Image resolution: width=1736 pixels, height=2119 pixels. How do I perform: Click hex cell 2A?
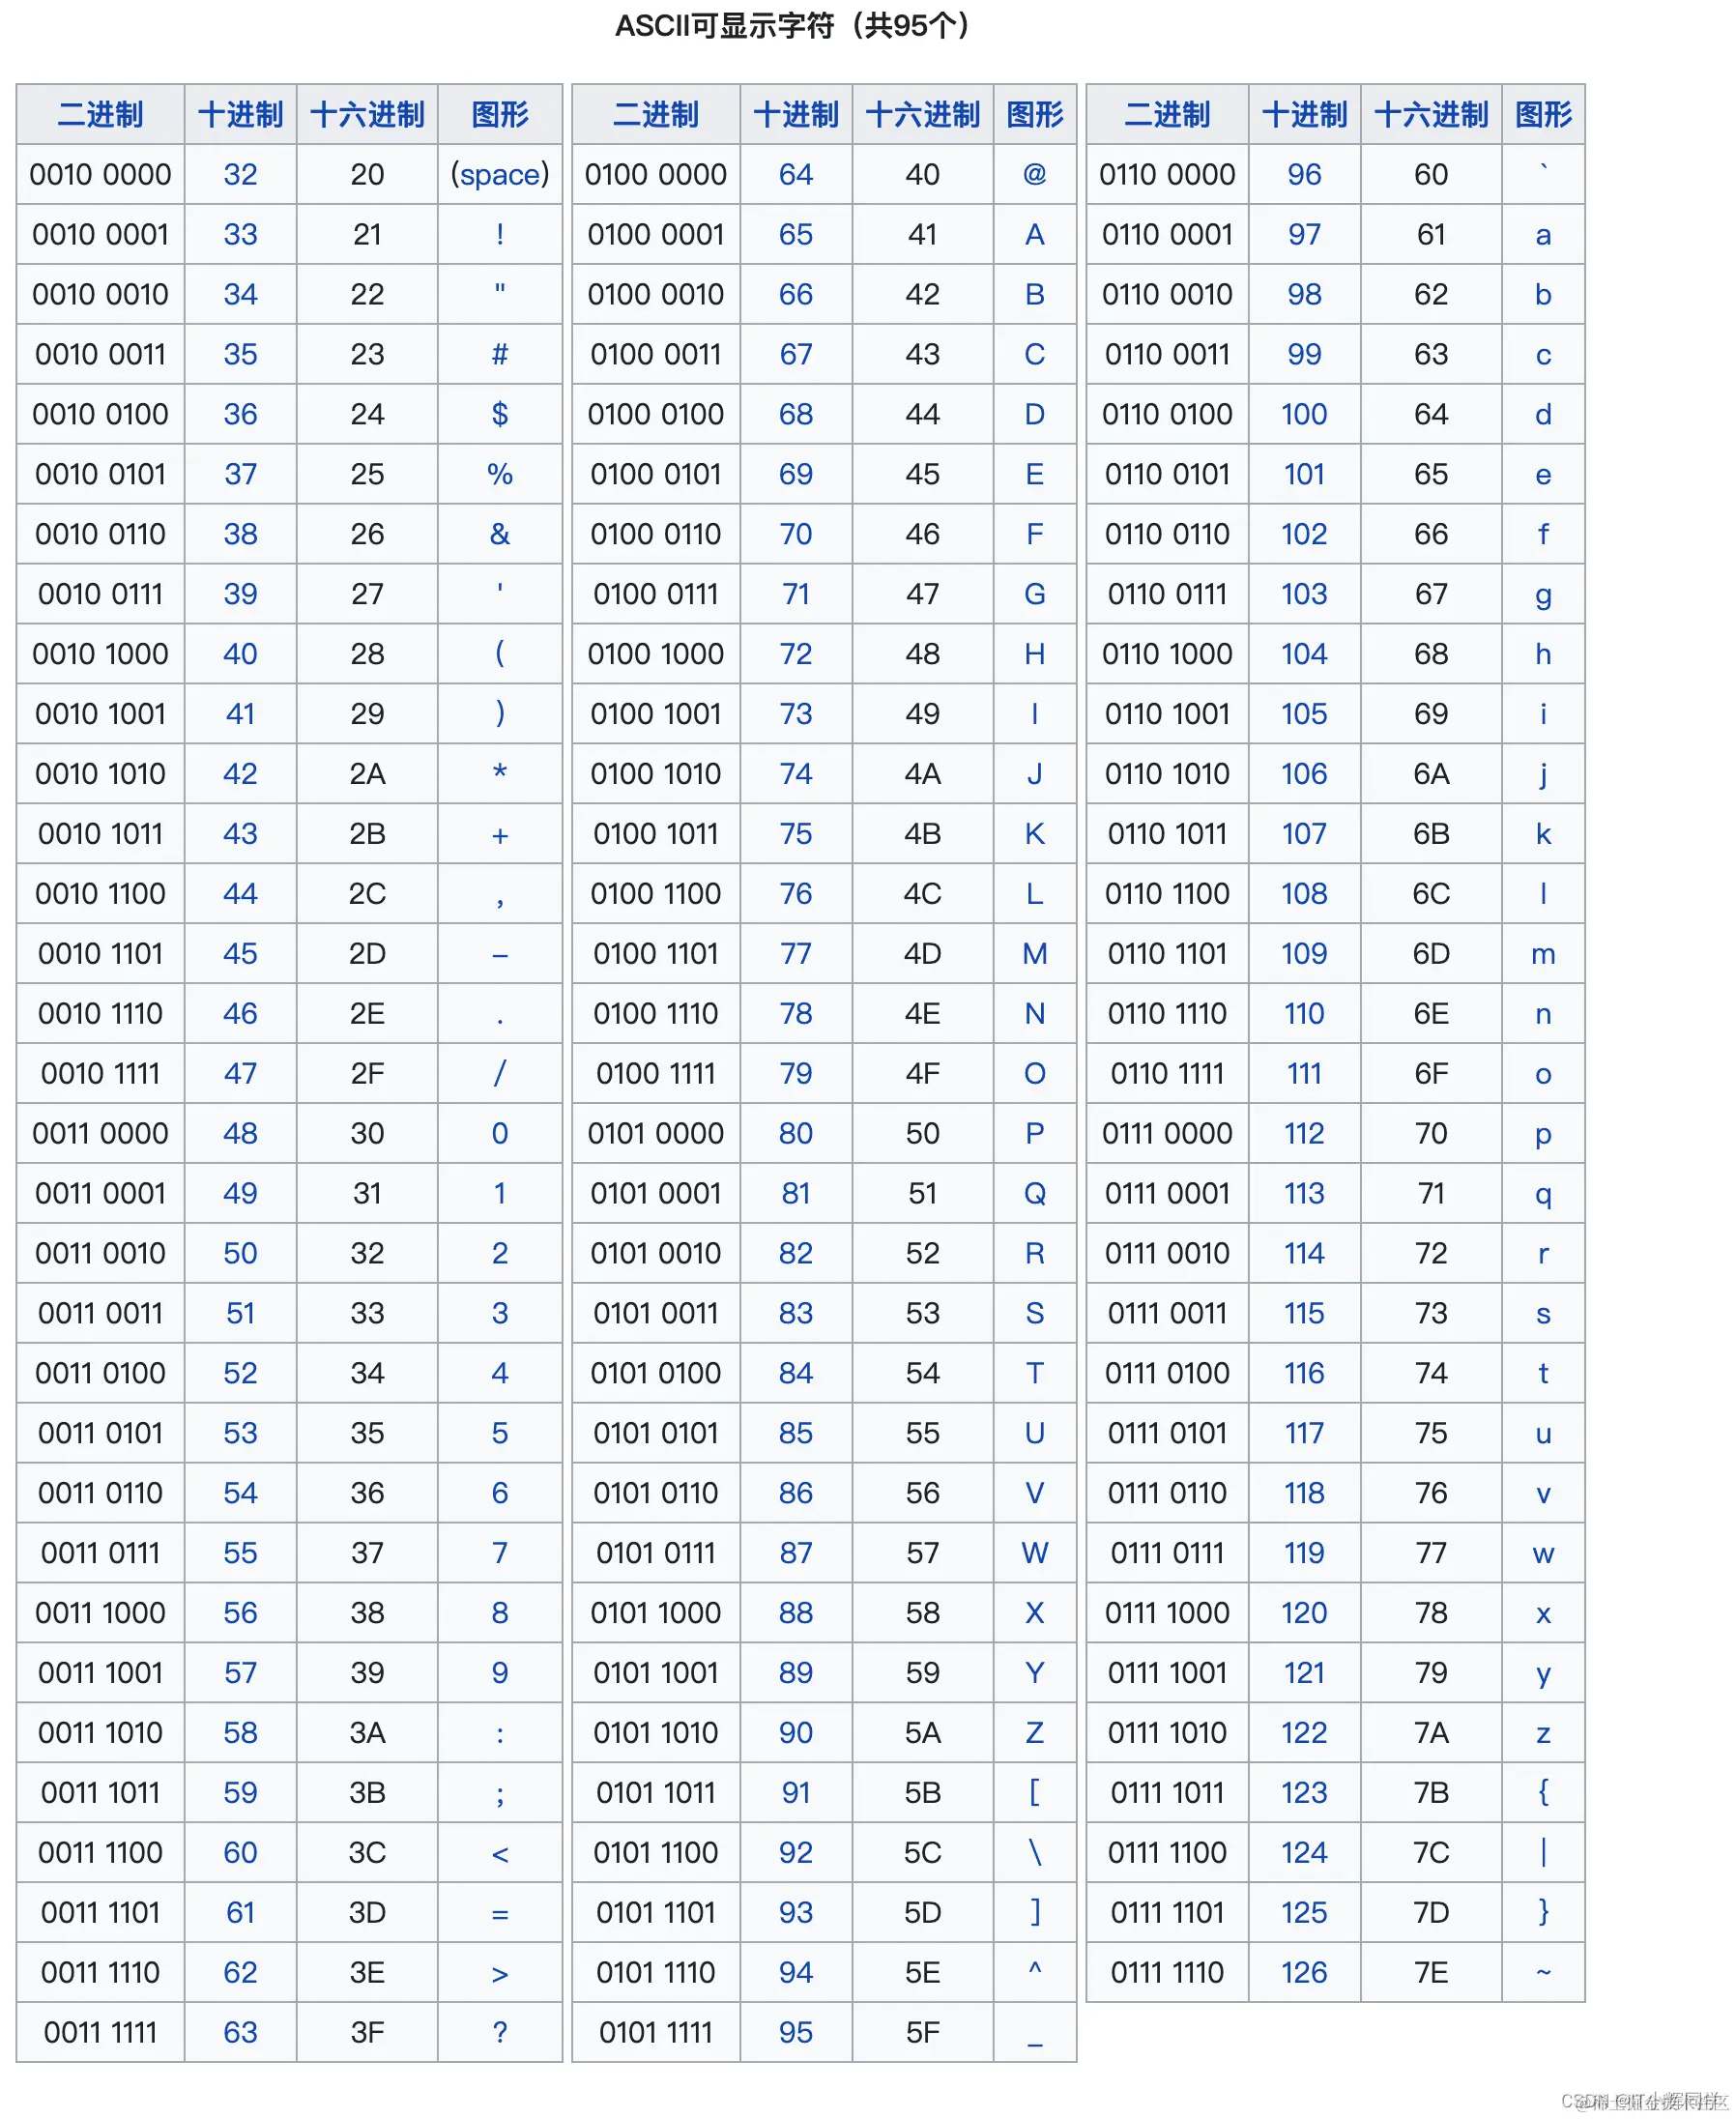tap(367, 775)
